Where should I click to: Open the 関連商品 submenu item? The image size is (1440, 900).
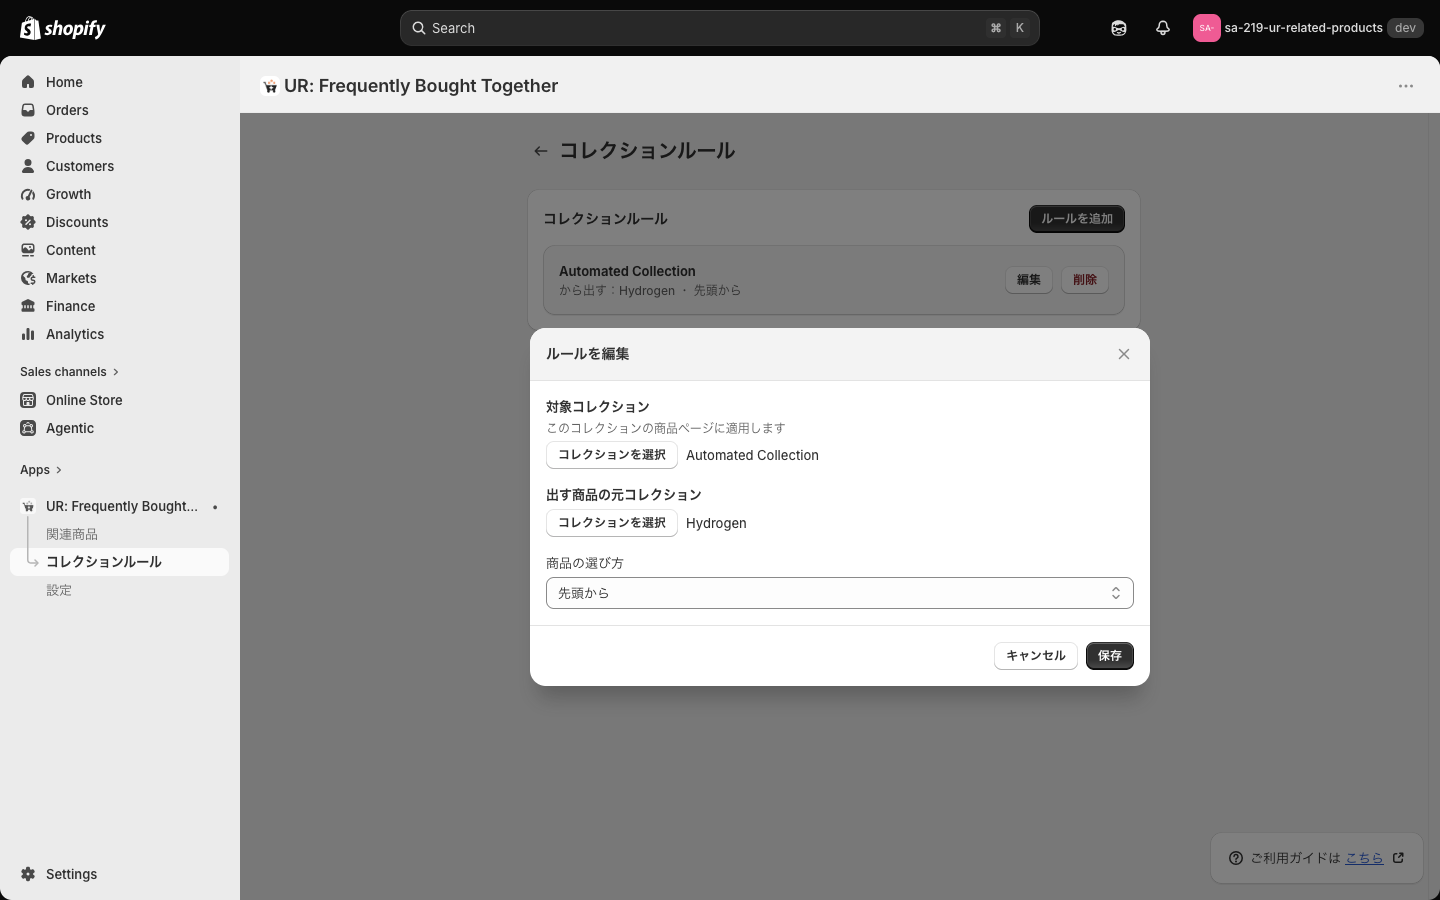pos(72,534)
